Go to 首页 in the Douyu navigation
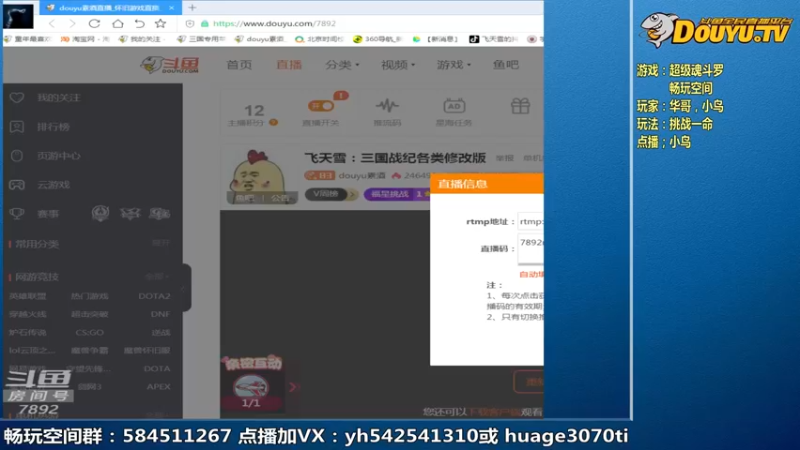This screenshot has width=800, height=450. (239, 65)
